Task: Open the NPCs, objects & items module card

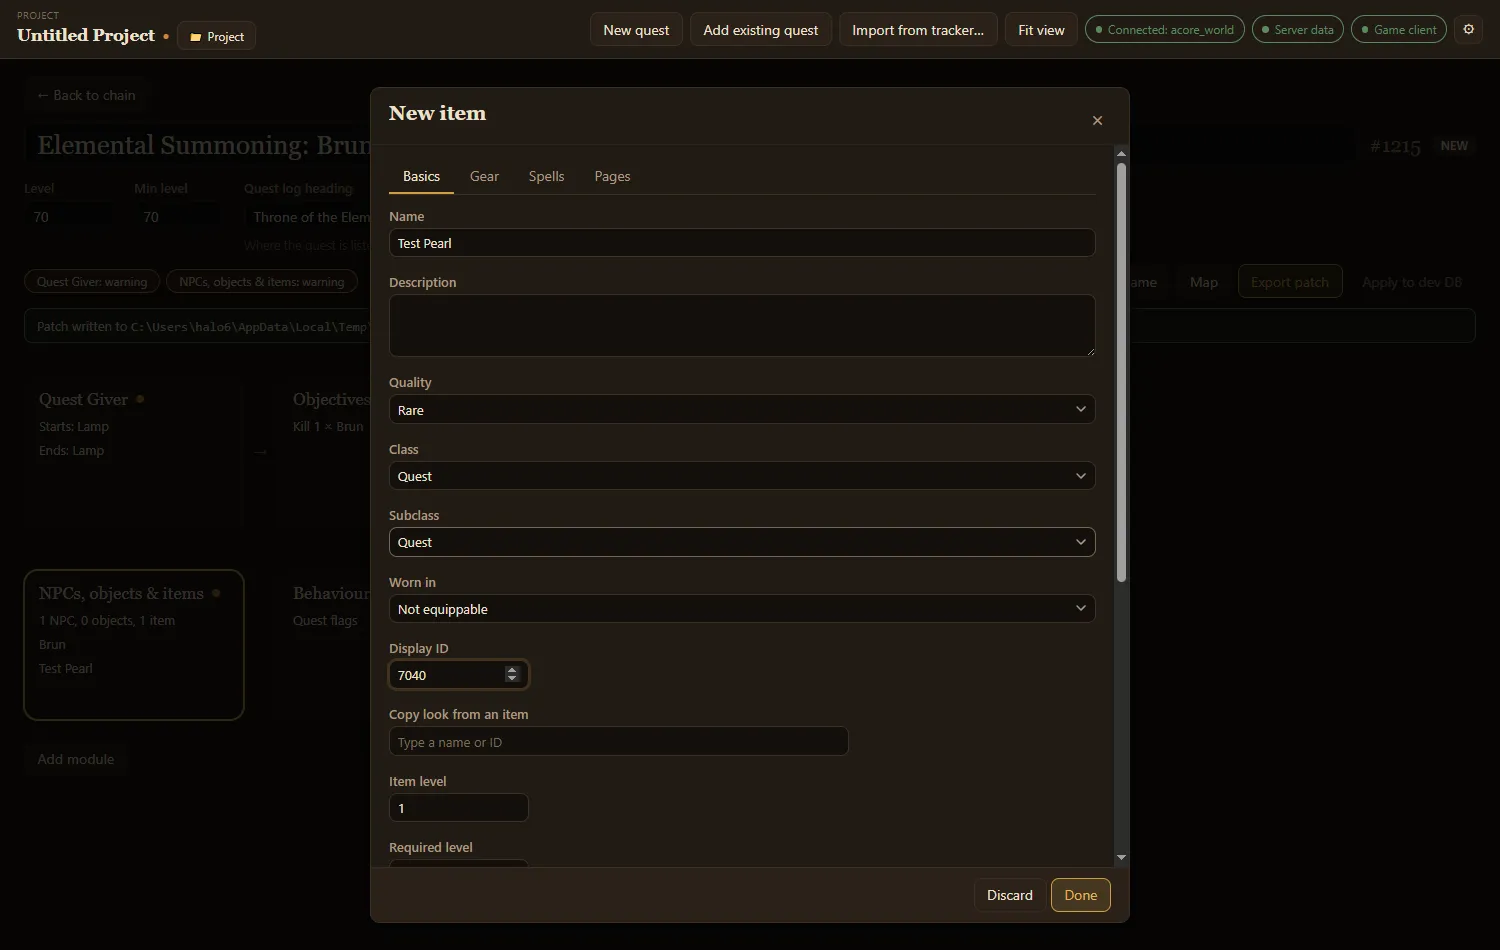Action: 134,645
